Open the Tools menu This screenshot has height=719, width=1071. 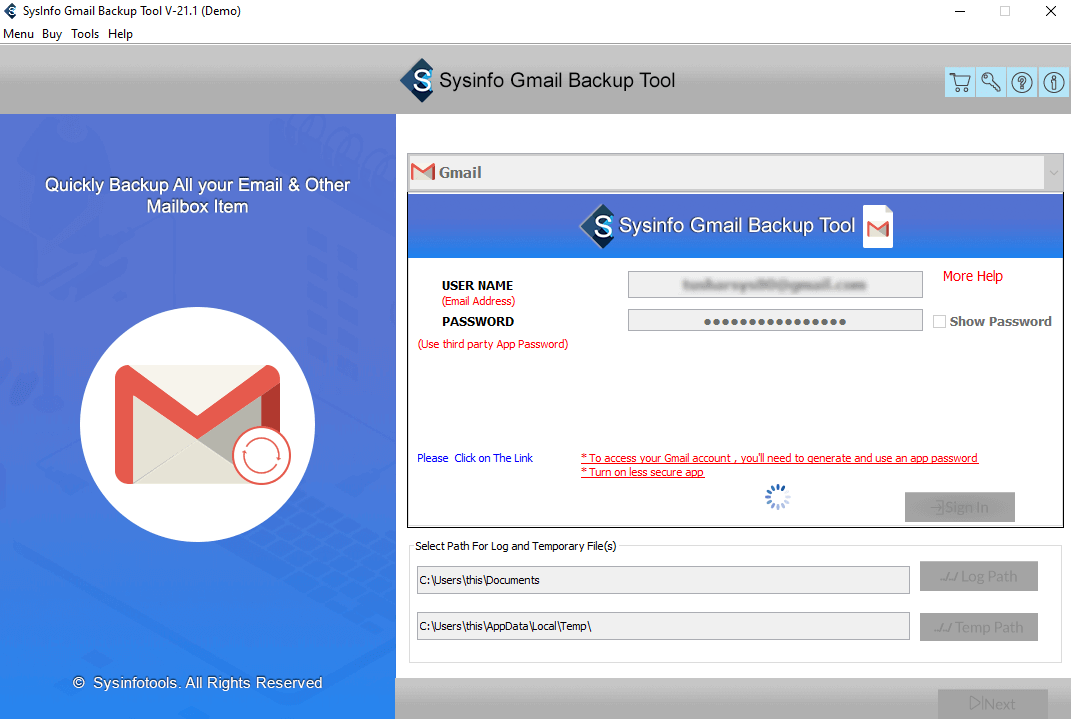(x=85, y=34)
